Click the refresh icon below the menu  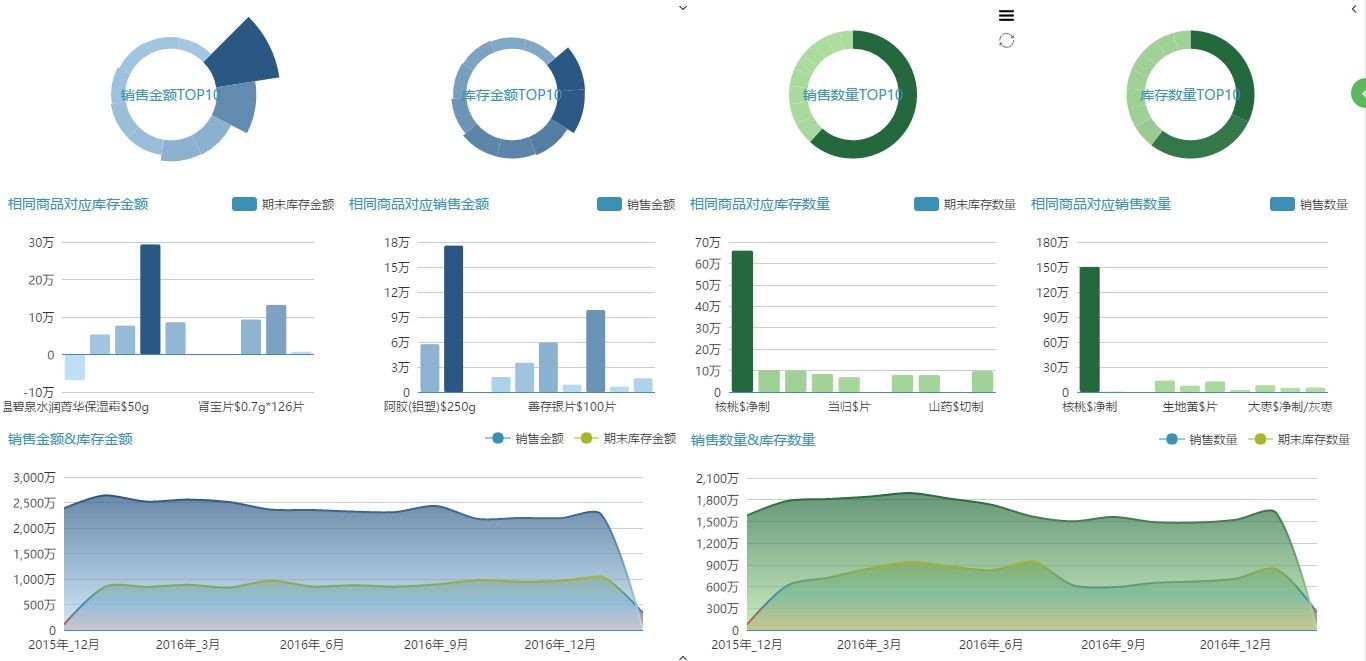click(x=1006, y=40)
